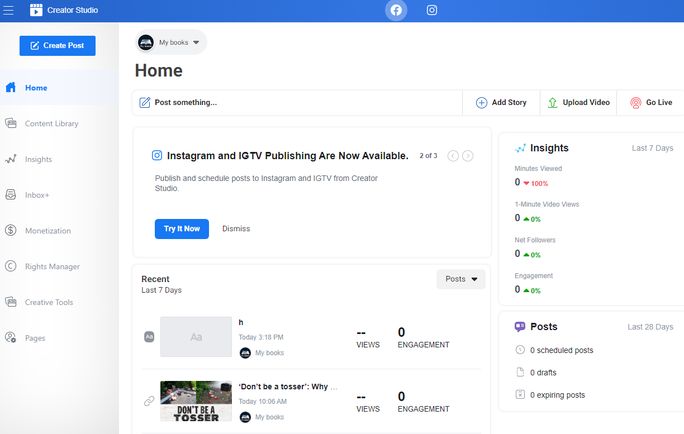Go to previous announcement card
This screenshot has width=684, height=434.
click(453, 156)
